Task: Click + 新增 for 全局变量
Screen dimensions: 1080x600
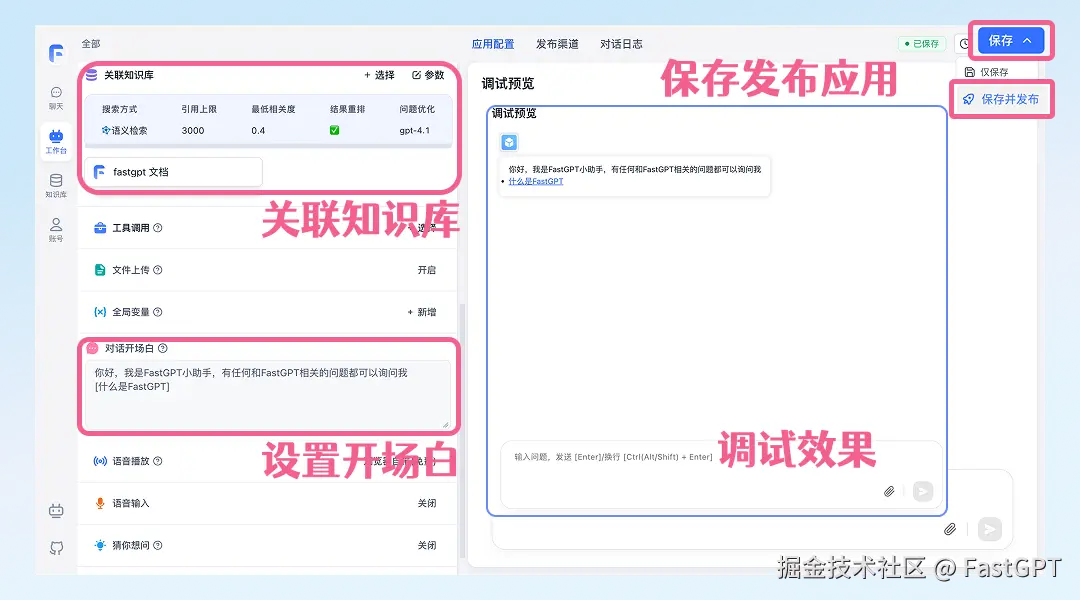Action: point(422,312)
